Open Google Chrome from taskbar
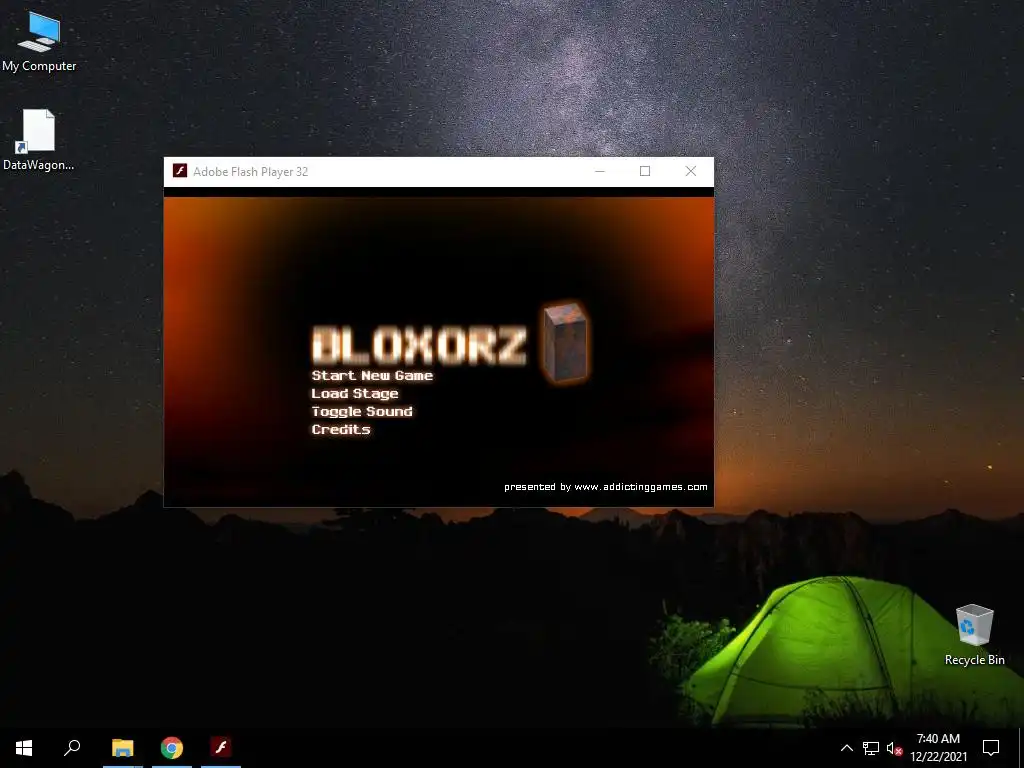This screenshot has width=1024, height=768. [172, 748]
